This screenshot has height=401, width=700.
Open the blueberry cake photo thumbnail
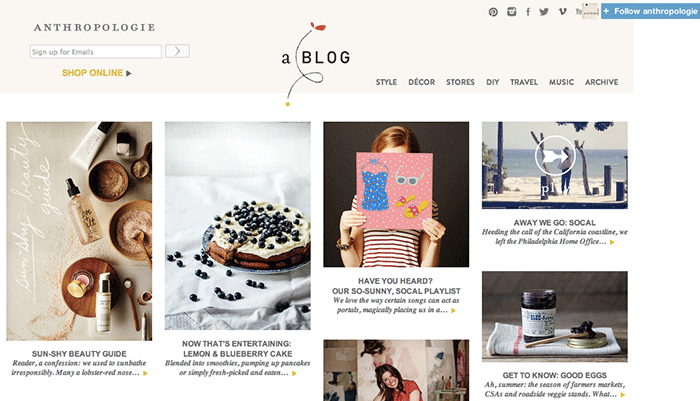238,226
